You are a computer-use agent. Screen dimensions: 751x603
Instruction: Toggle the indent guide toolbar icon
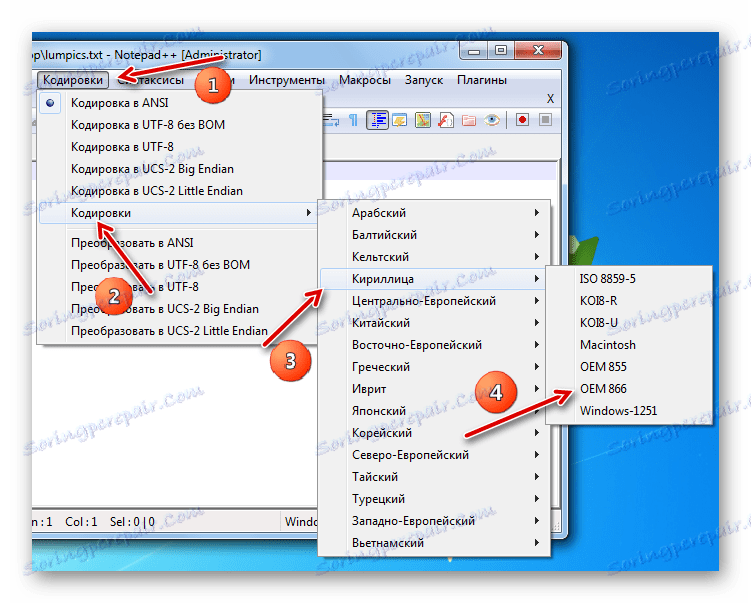tap(378, 120)
